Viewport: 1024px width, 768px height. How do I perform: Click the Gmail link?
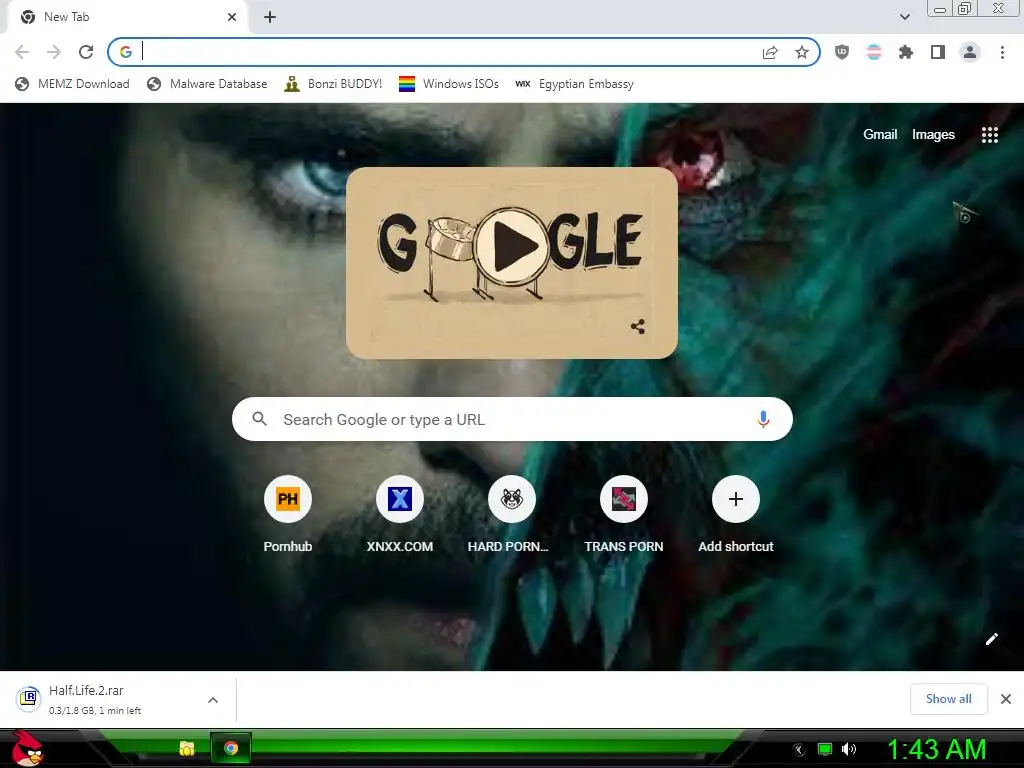[880, 135]
